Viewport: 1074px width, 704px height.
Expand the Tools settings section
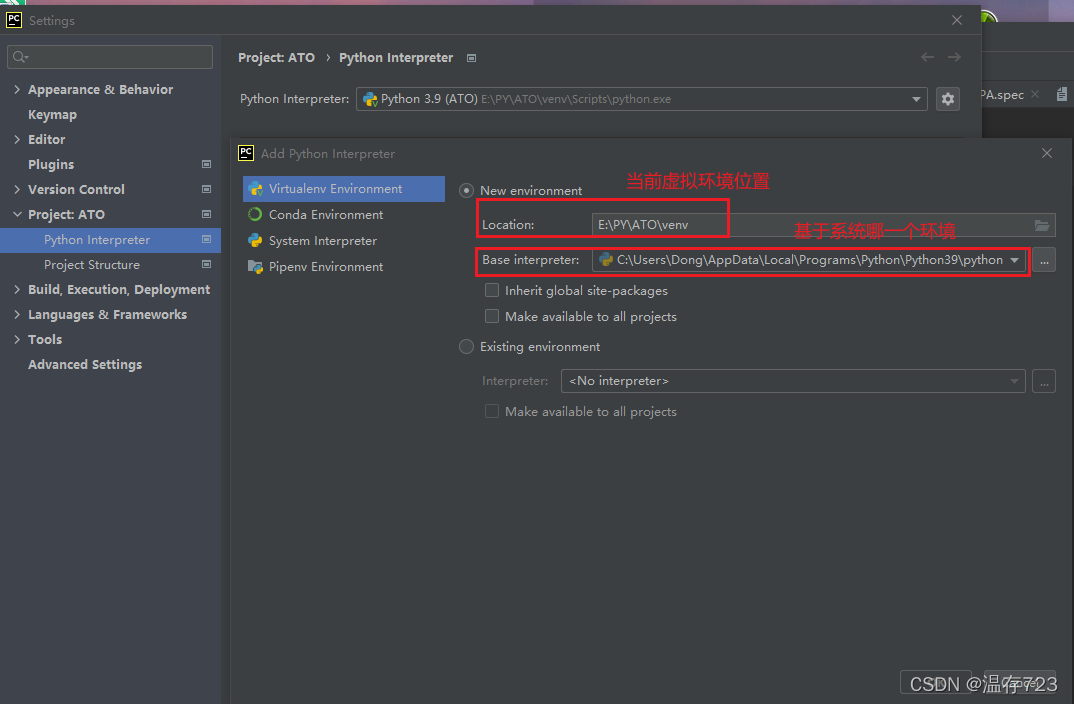pos(17,339)
